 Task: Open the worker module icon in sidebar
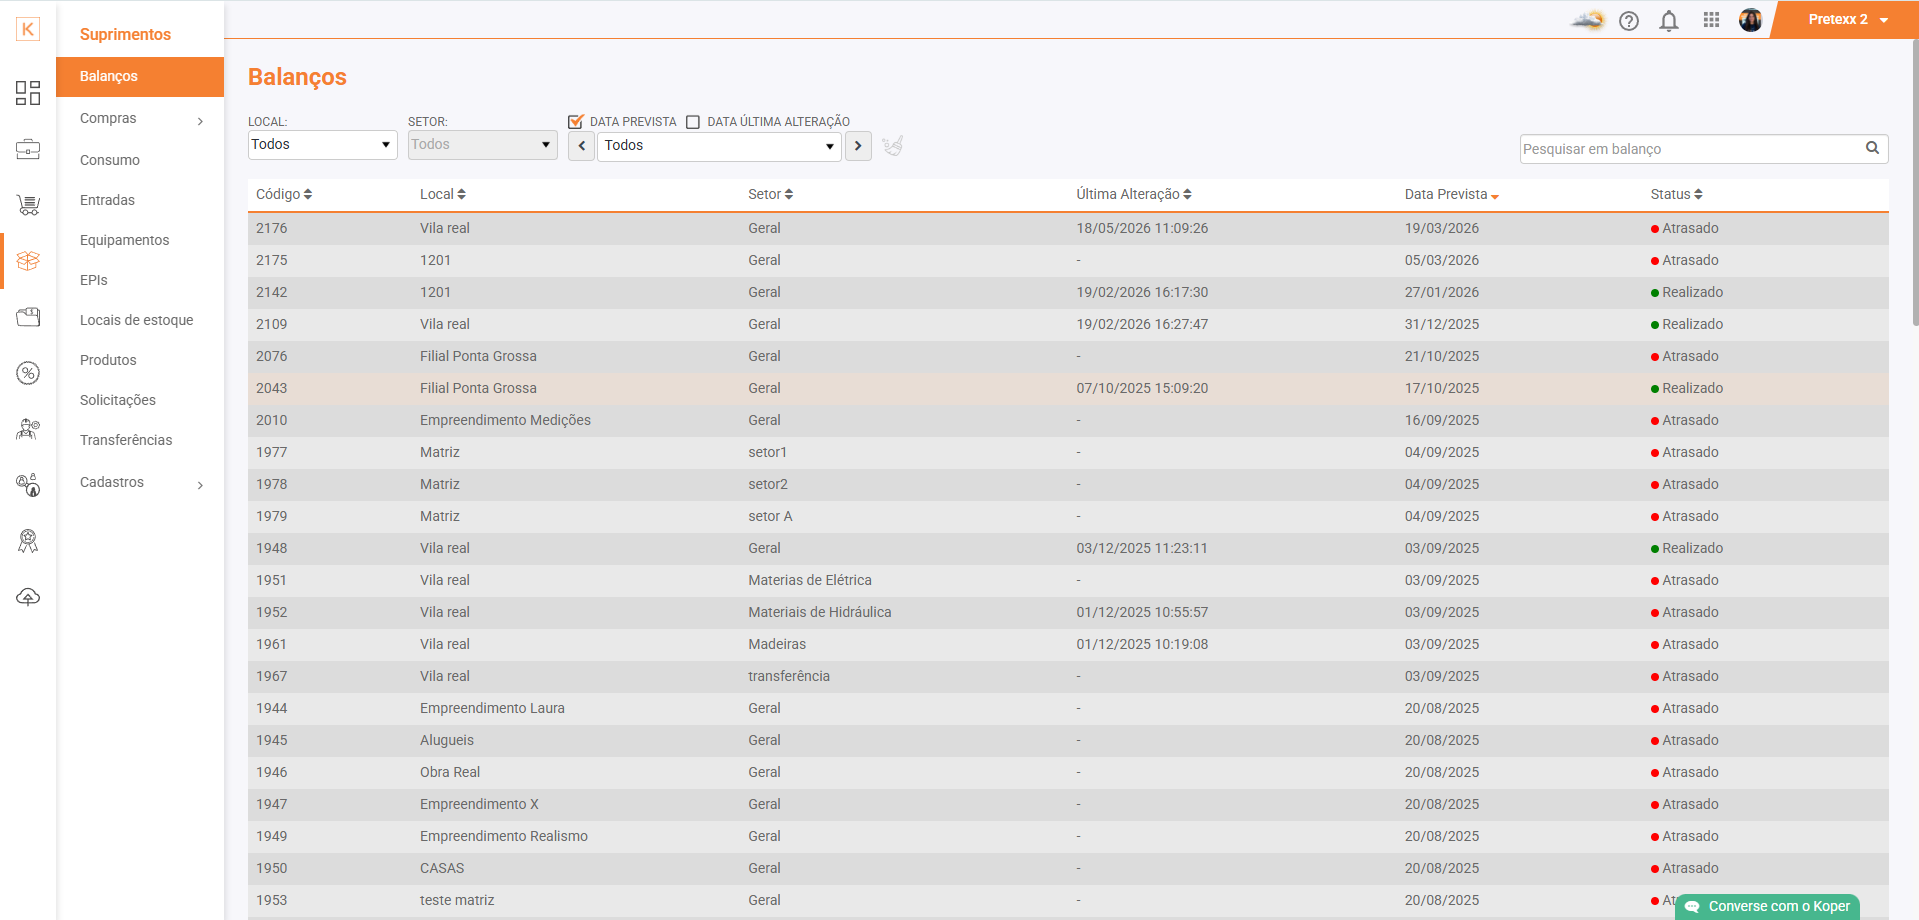tap(28, 429)
